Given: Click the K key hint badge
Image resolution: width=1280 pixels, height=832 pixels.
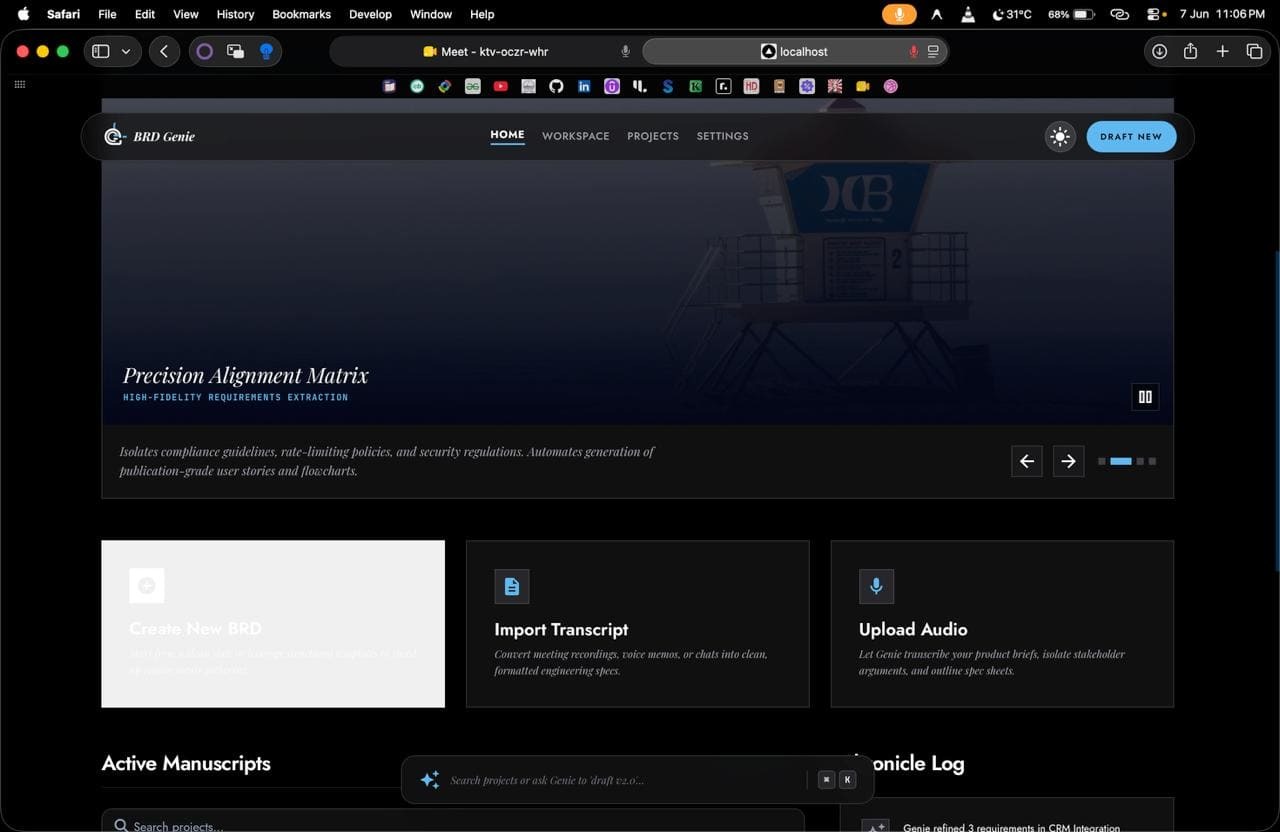Looking at the screenshot, I should point(848,780).
